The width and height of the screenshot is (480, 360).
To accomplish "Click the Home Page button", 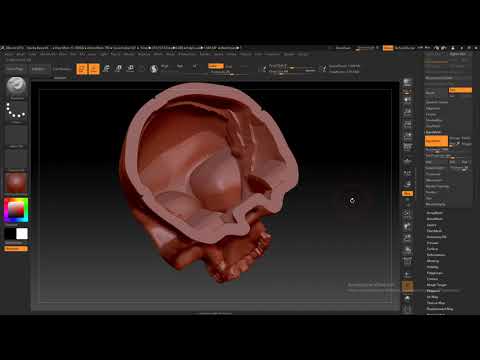I will pos(15,69).
